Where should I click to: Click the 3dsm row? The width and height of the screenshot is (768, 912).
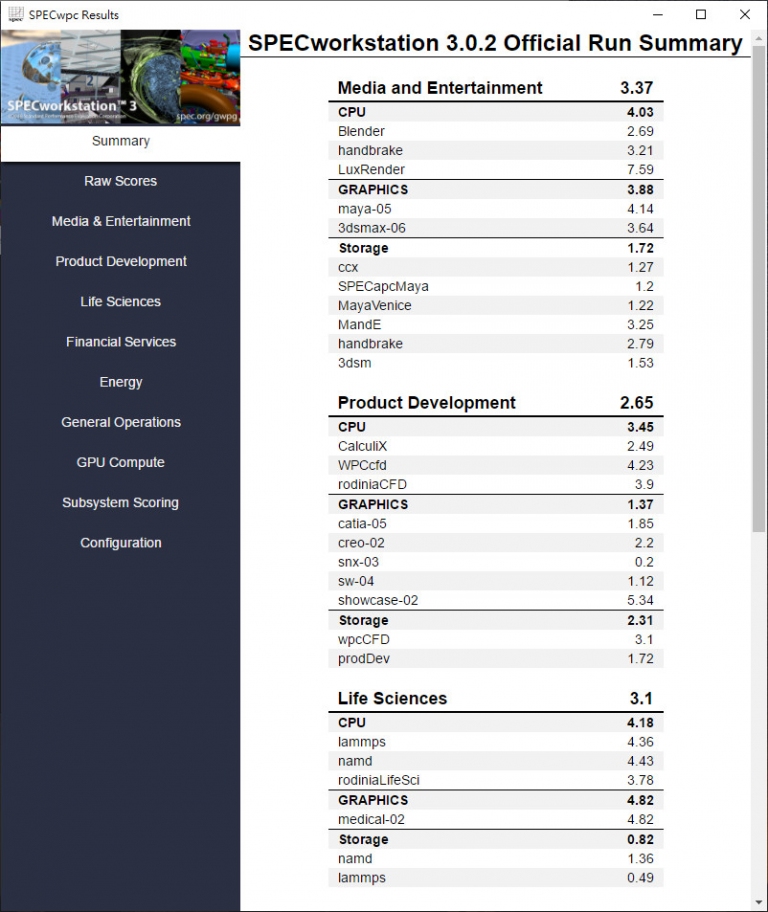point(496,363)
